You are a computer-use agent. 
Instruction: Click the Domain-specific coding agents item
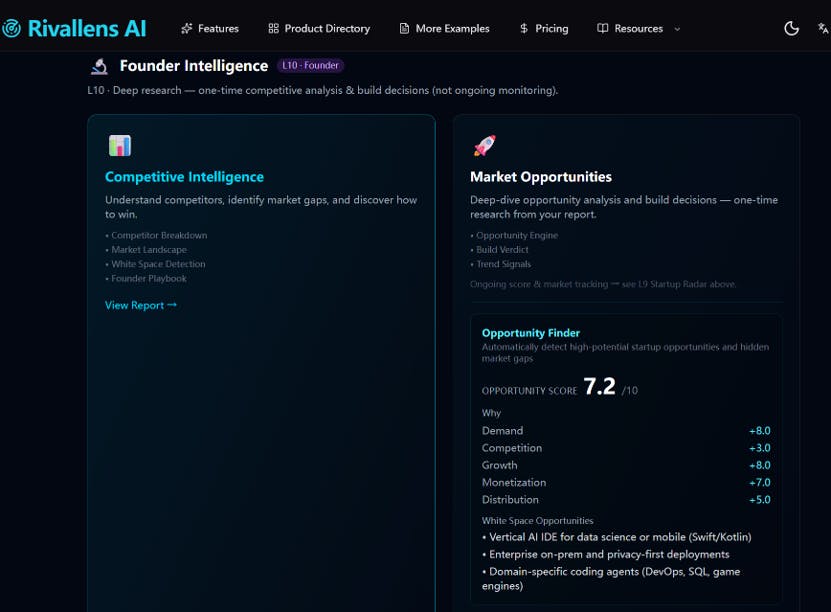click(611, 579)
